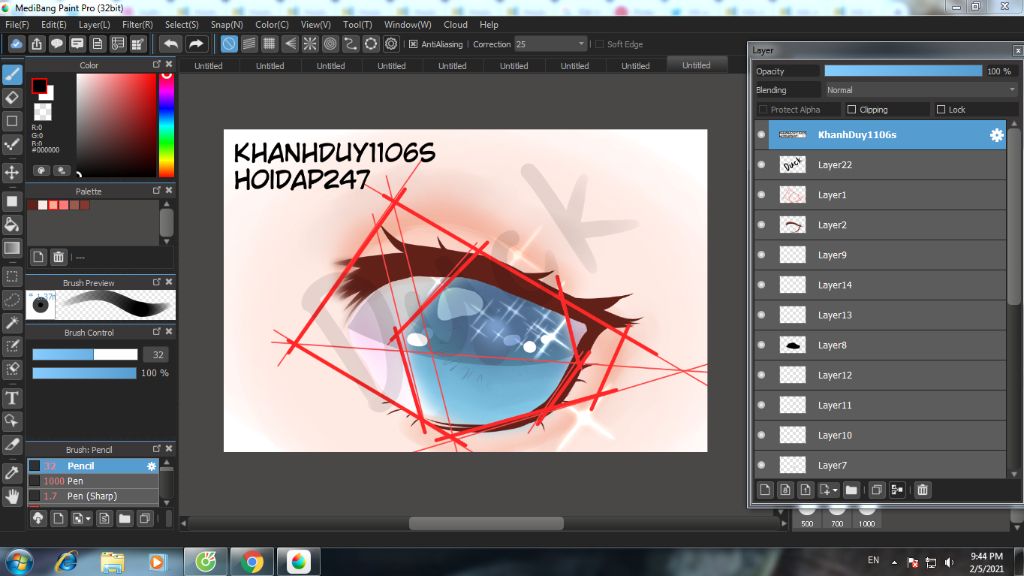This screenshot has width=1024, height=576.
Task: Open the Filter menu
Action: tap(137, 25)
